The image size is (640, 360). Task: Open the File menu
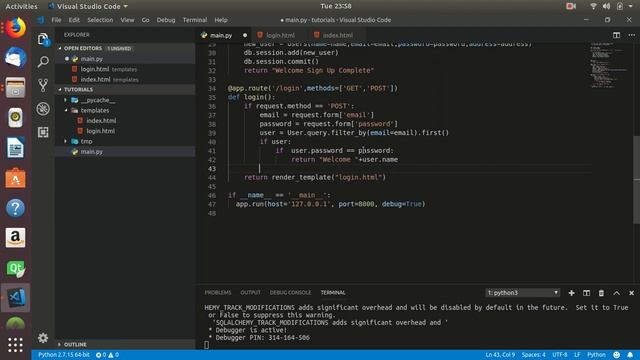pos(56,20)
